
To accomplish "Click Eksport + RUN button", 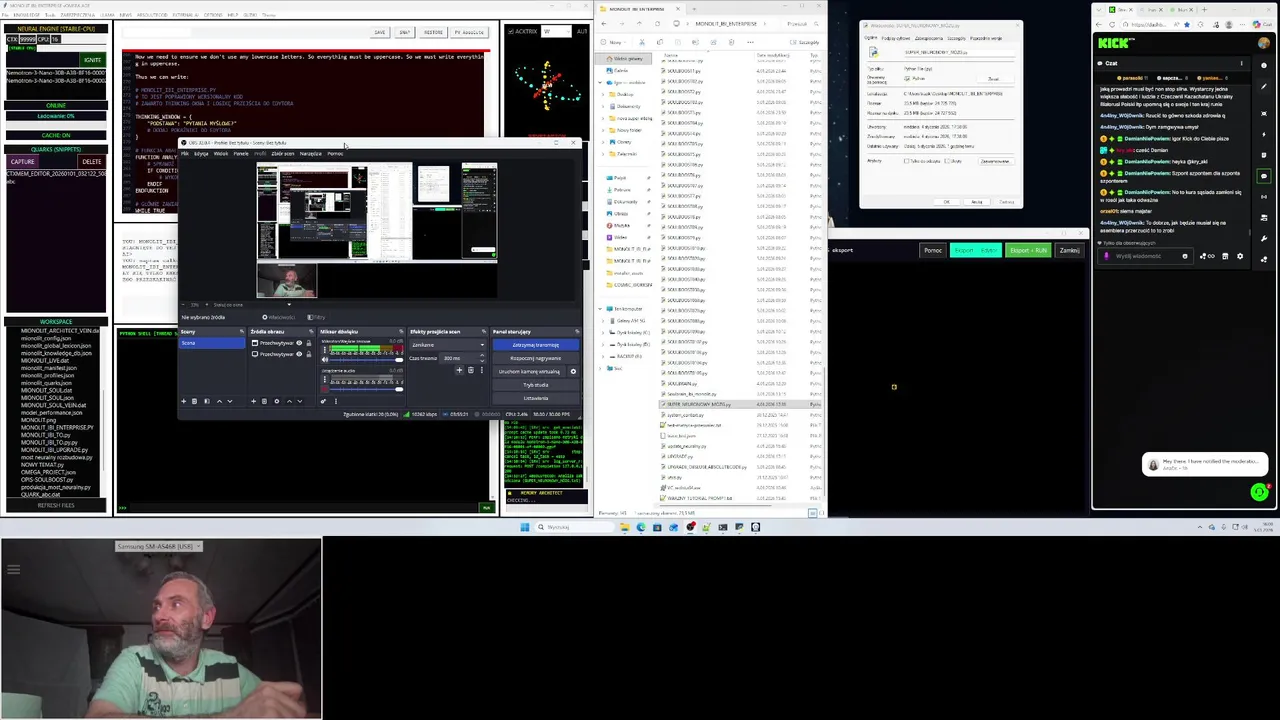I will click(x=1028, y=250).
